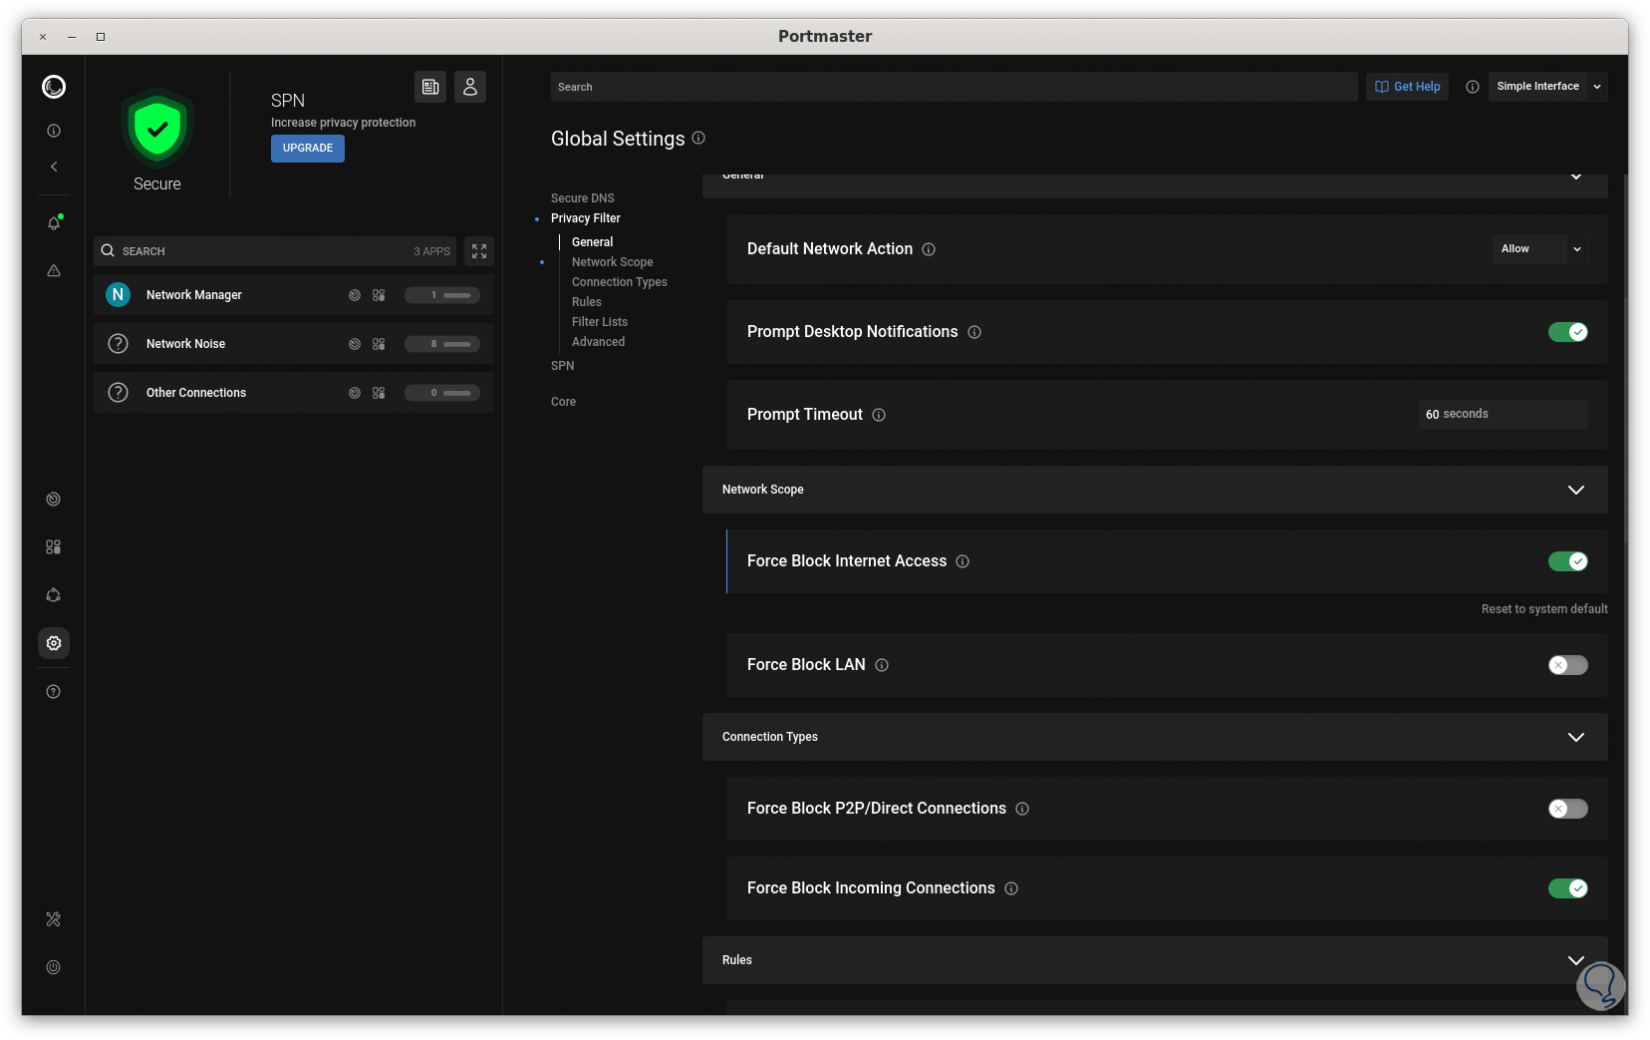
Task: Click the apps SEARCH field
Action: (x=275, y=251)
